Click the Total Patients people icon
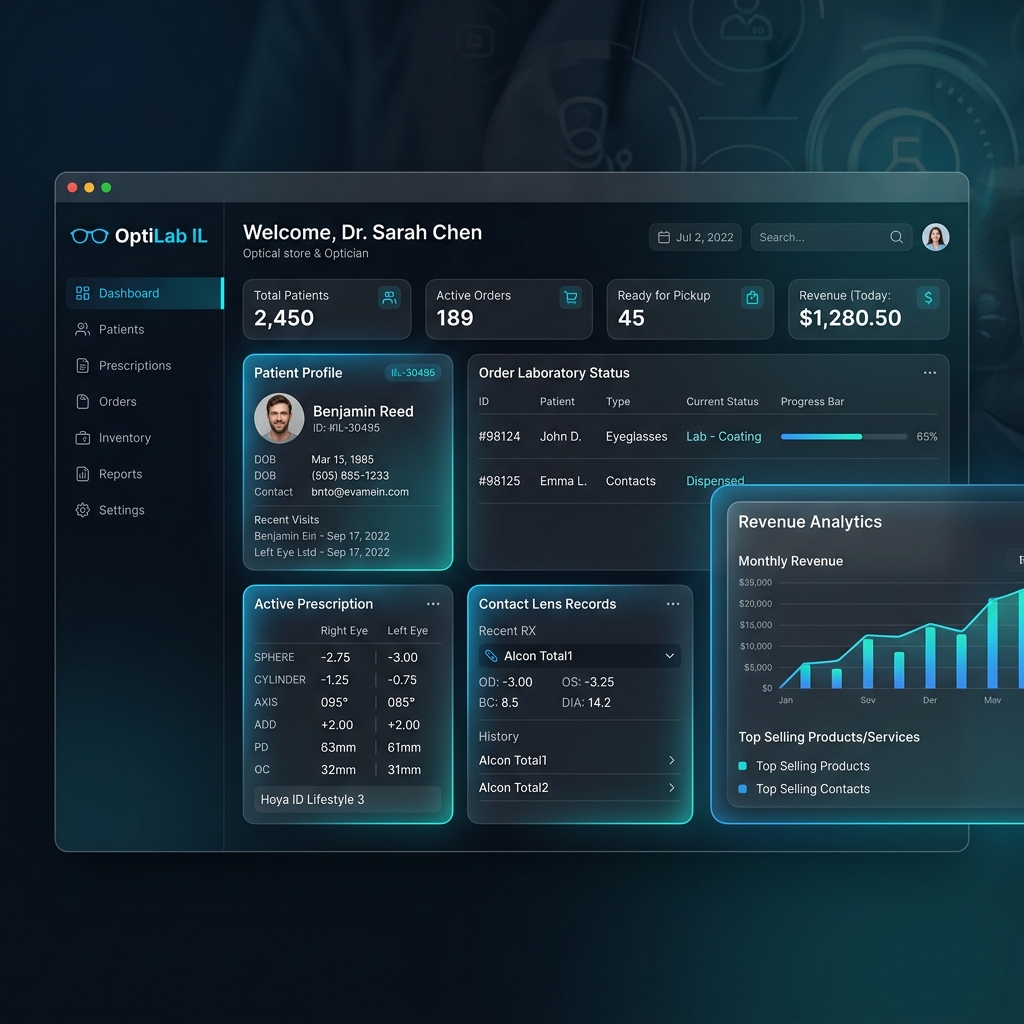Viewport: 1024px width, 1024px height. (389, 298)
